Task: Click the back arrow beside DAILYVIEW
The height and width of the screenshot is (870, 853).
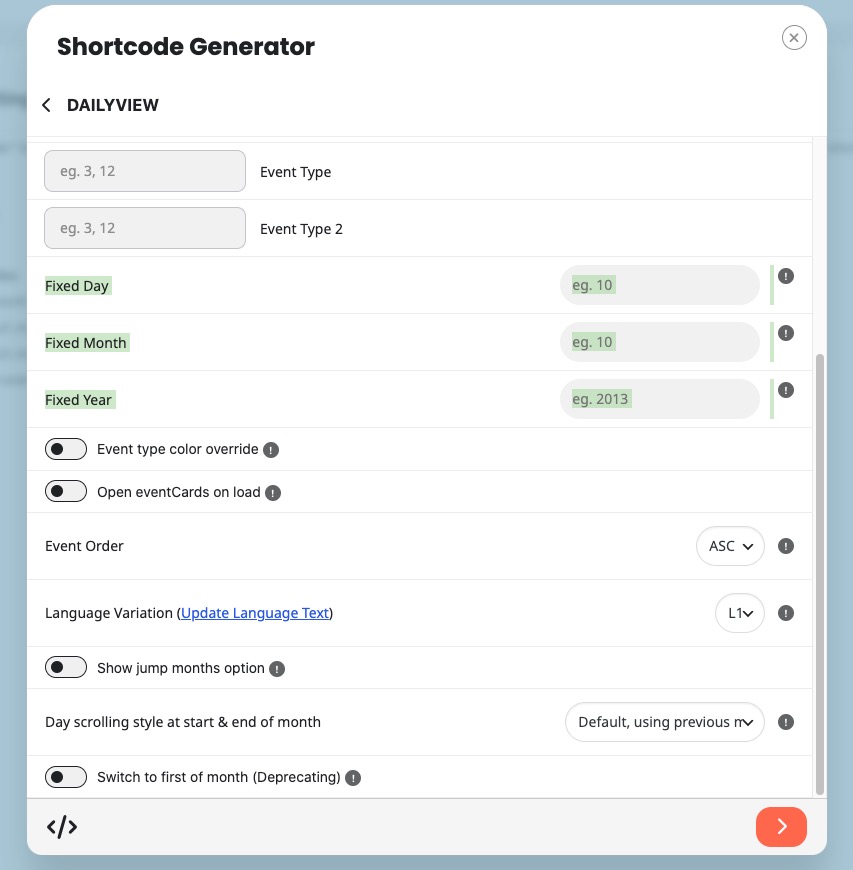Action: (47, 105)
